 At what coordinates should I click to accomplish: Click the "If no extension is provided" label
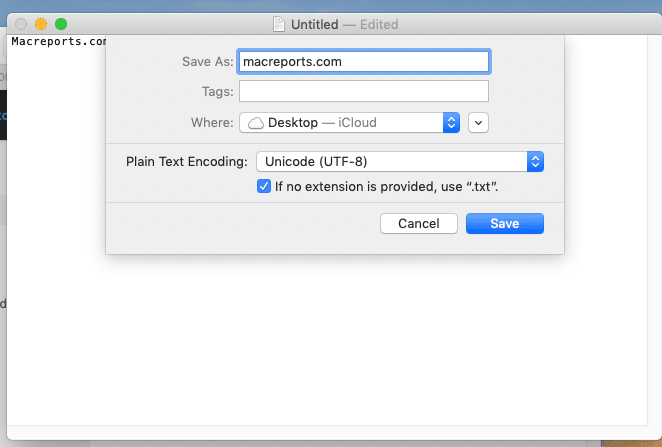coord(387,186)
